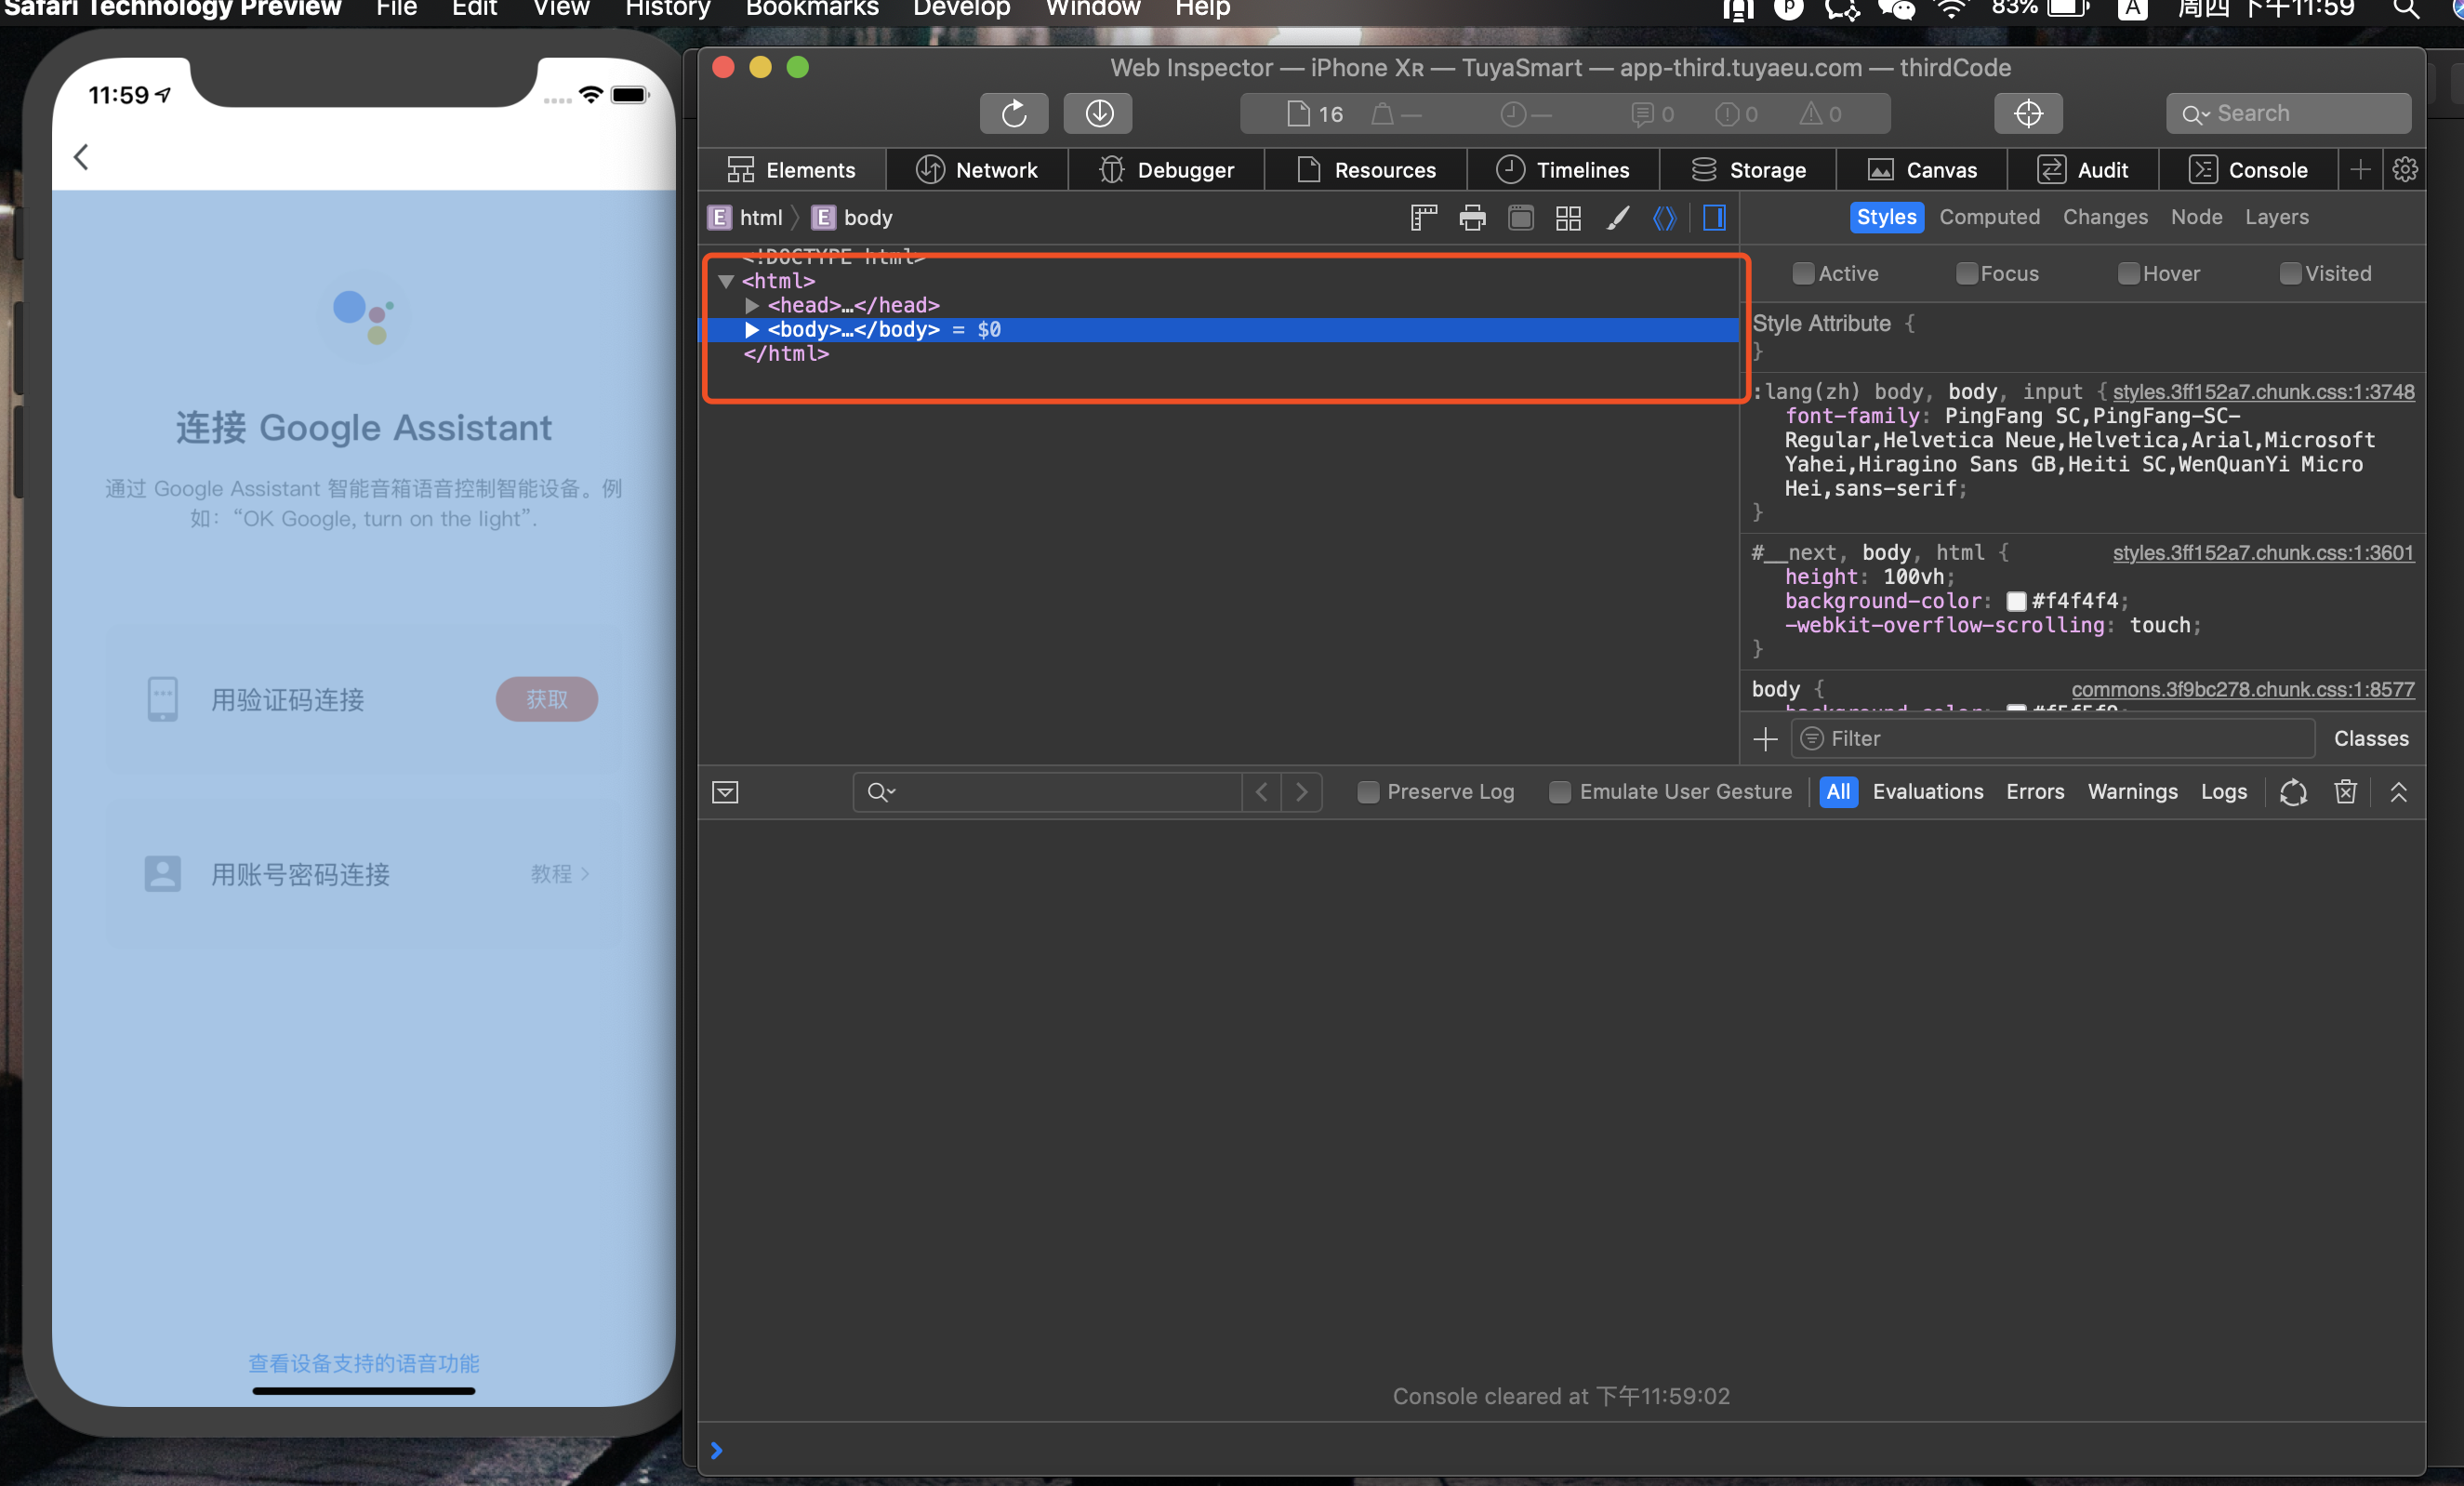Click the resources count 16 indicator

click(x=1315, y=114)
